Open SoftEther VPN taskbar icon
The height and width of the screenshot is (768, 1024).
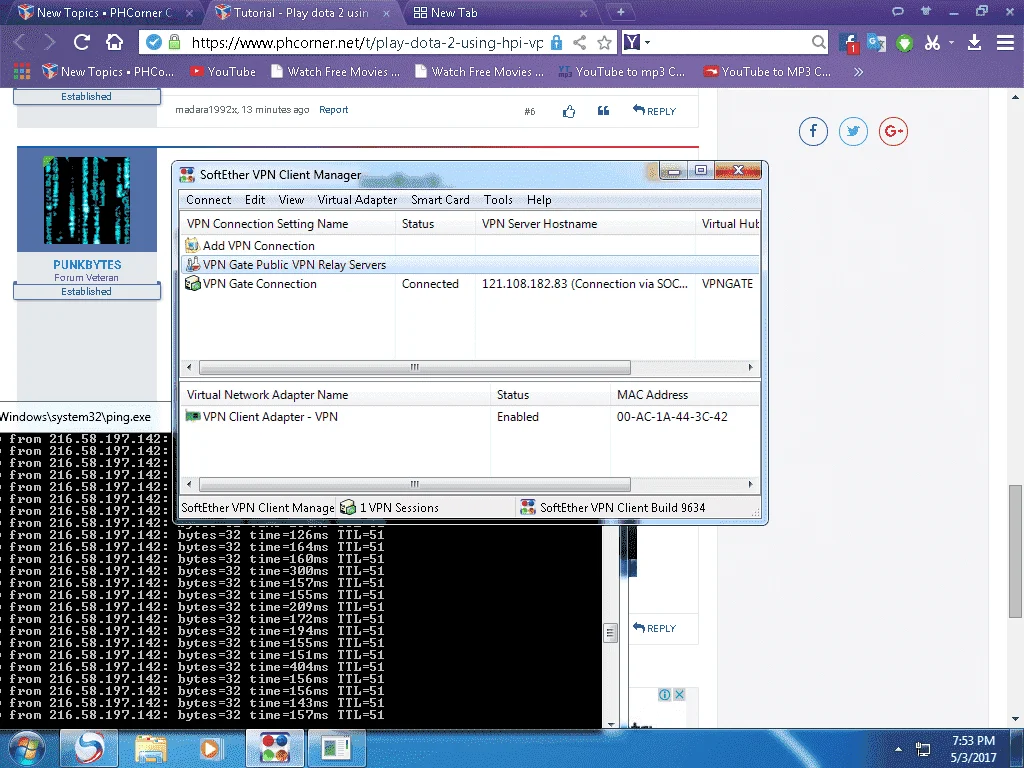[x=275, y=748]
